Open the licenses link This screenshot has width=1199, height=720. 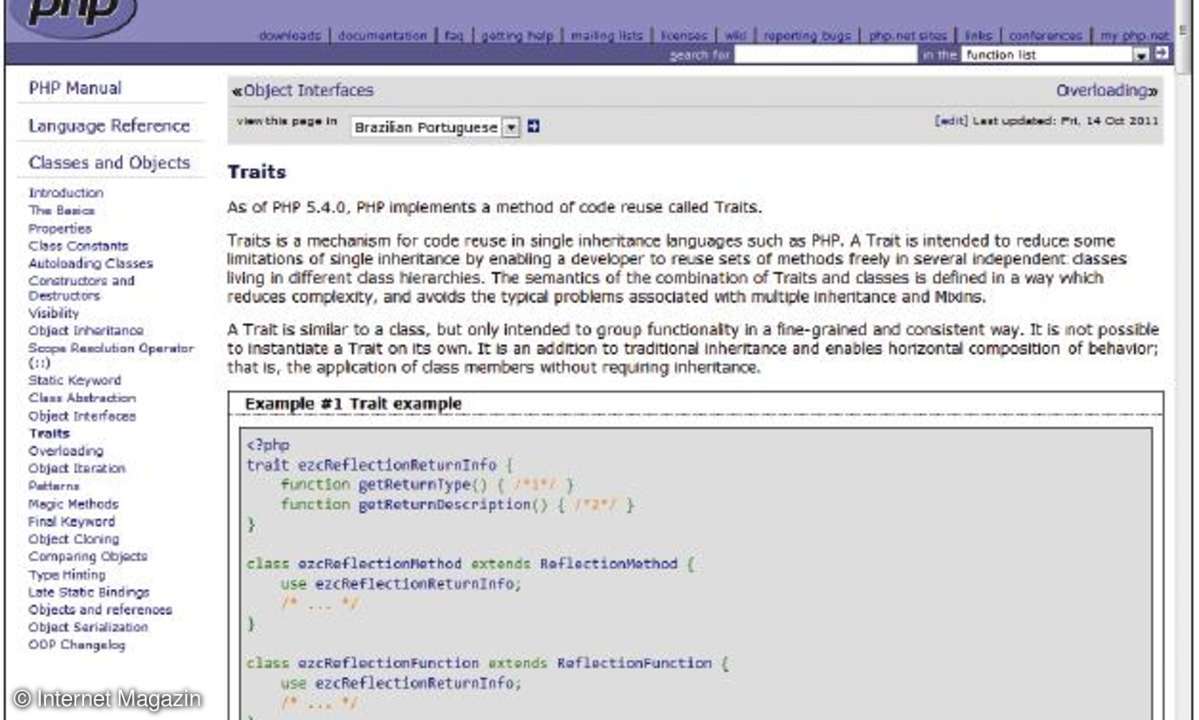tap(684, 35)
